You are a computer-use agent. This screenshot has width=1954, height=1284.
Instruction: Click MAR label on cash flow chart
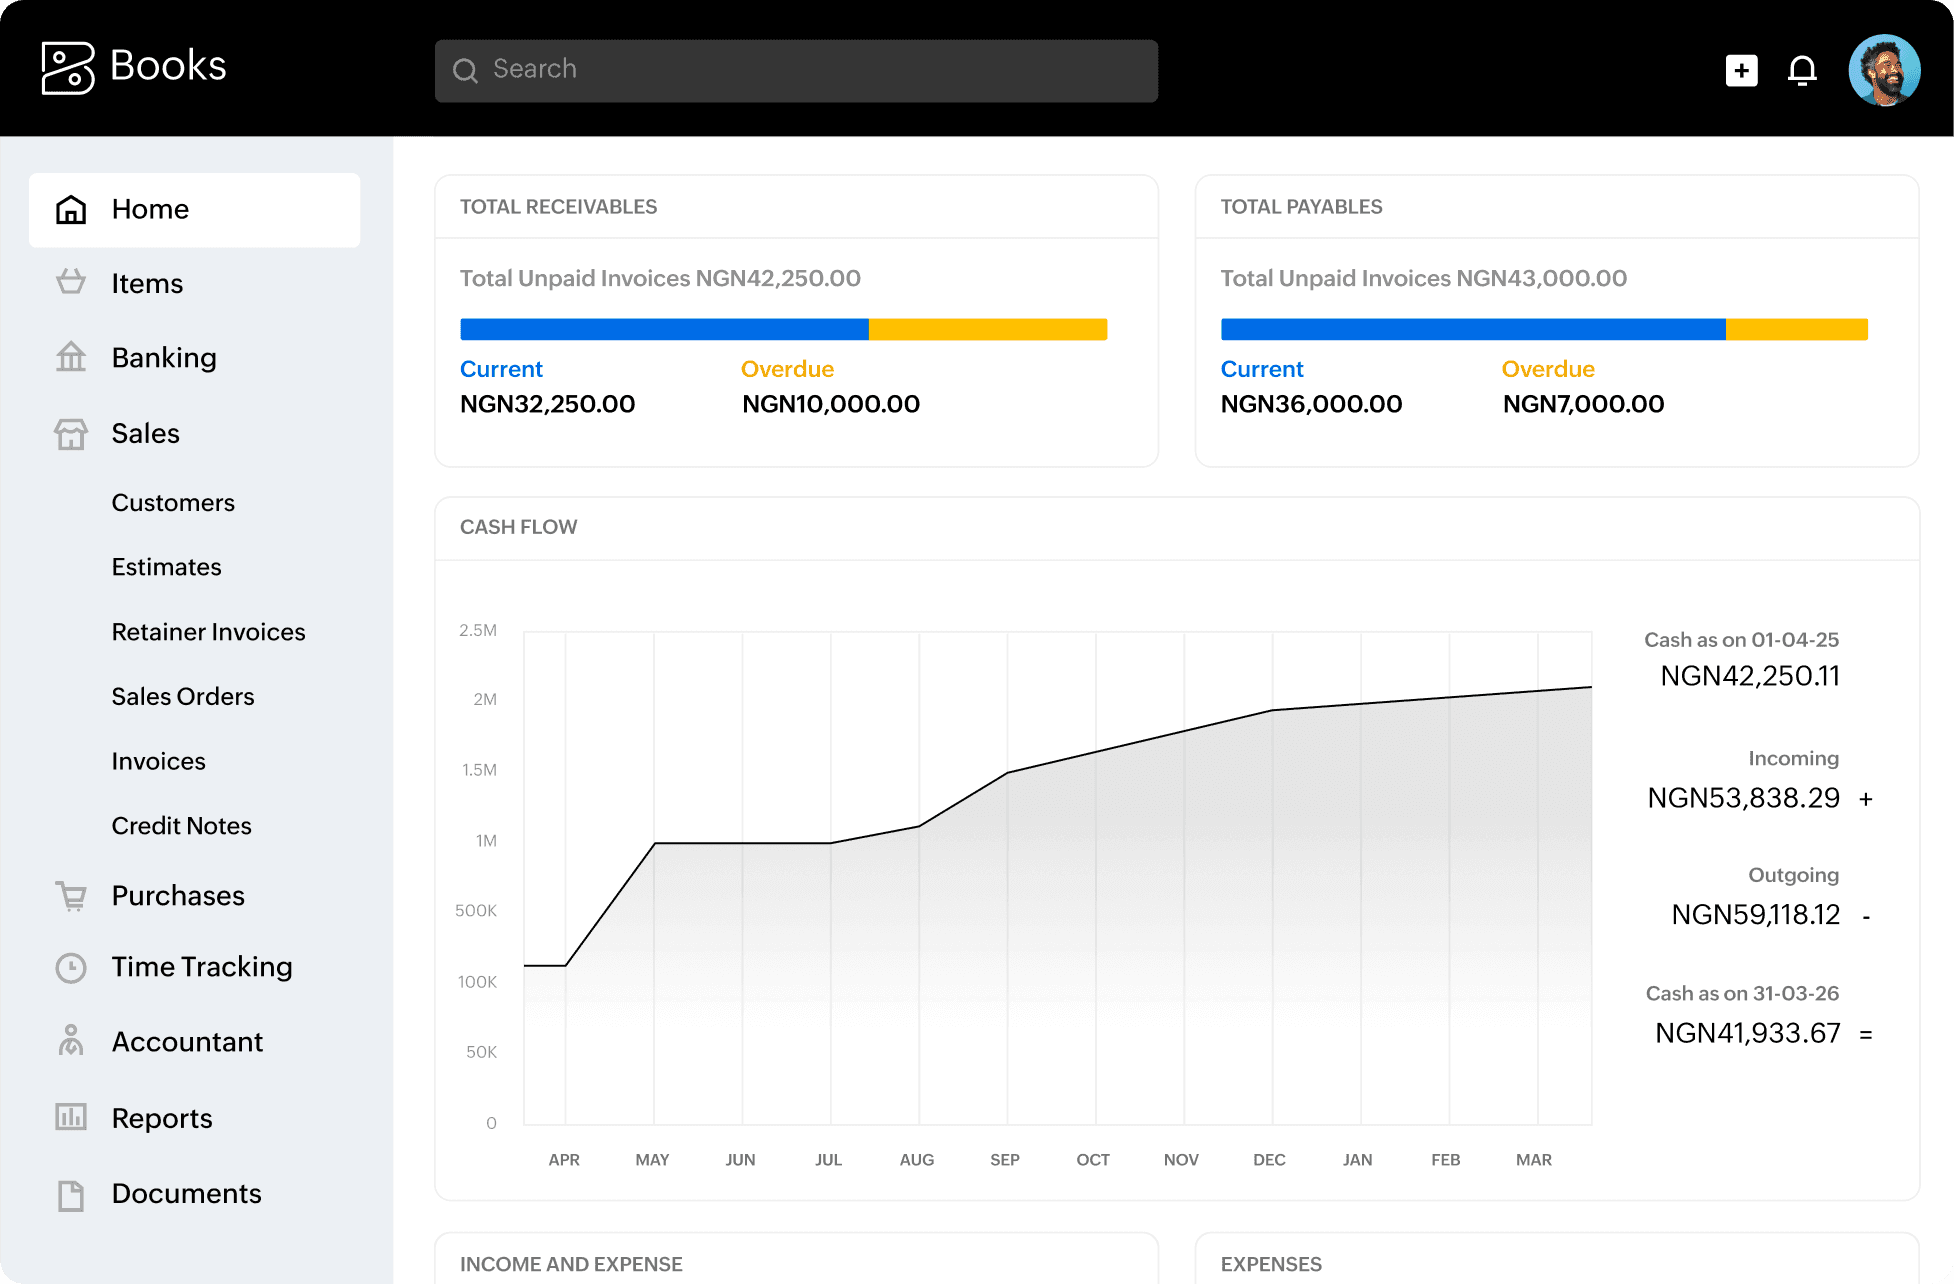1533,1160
